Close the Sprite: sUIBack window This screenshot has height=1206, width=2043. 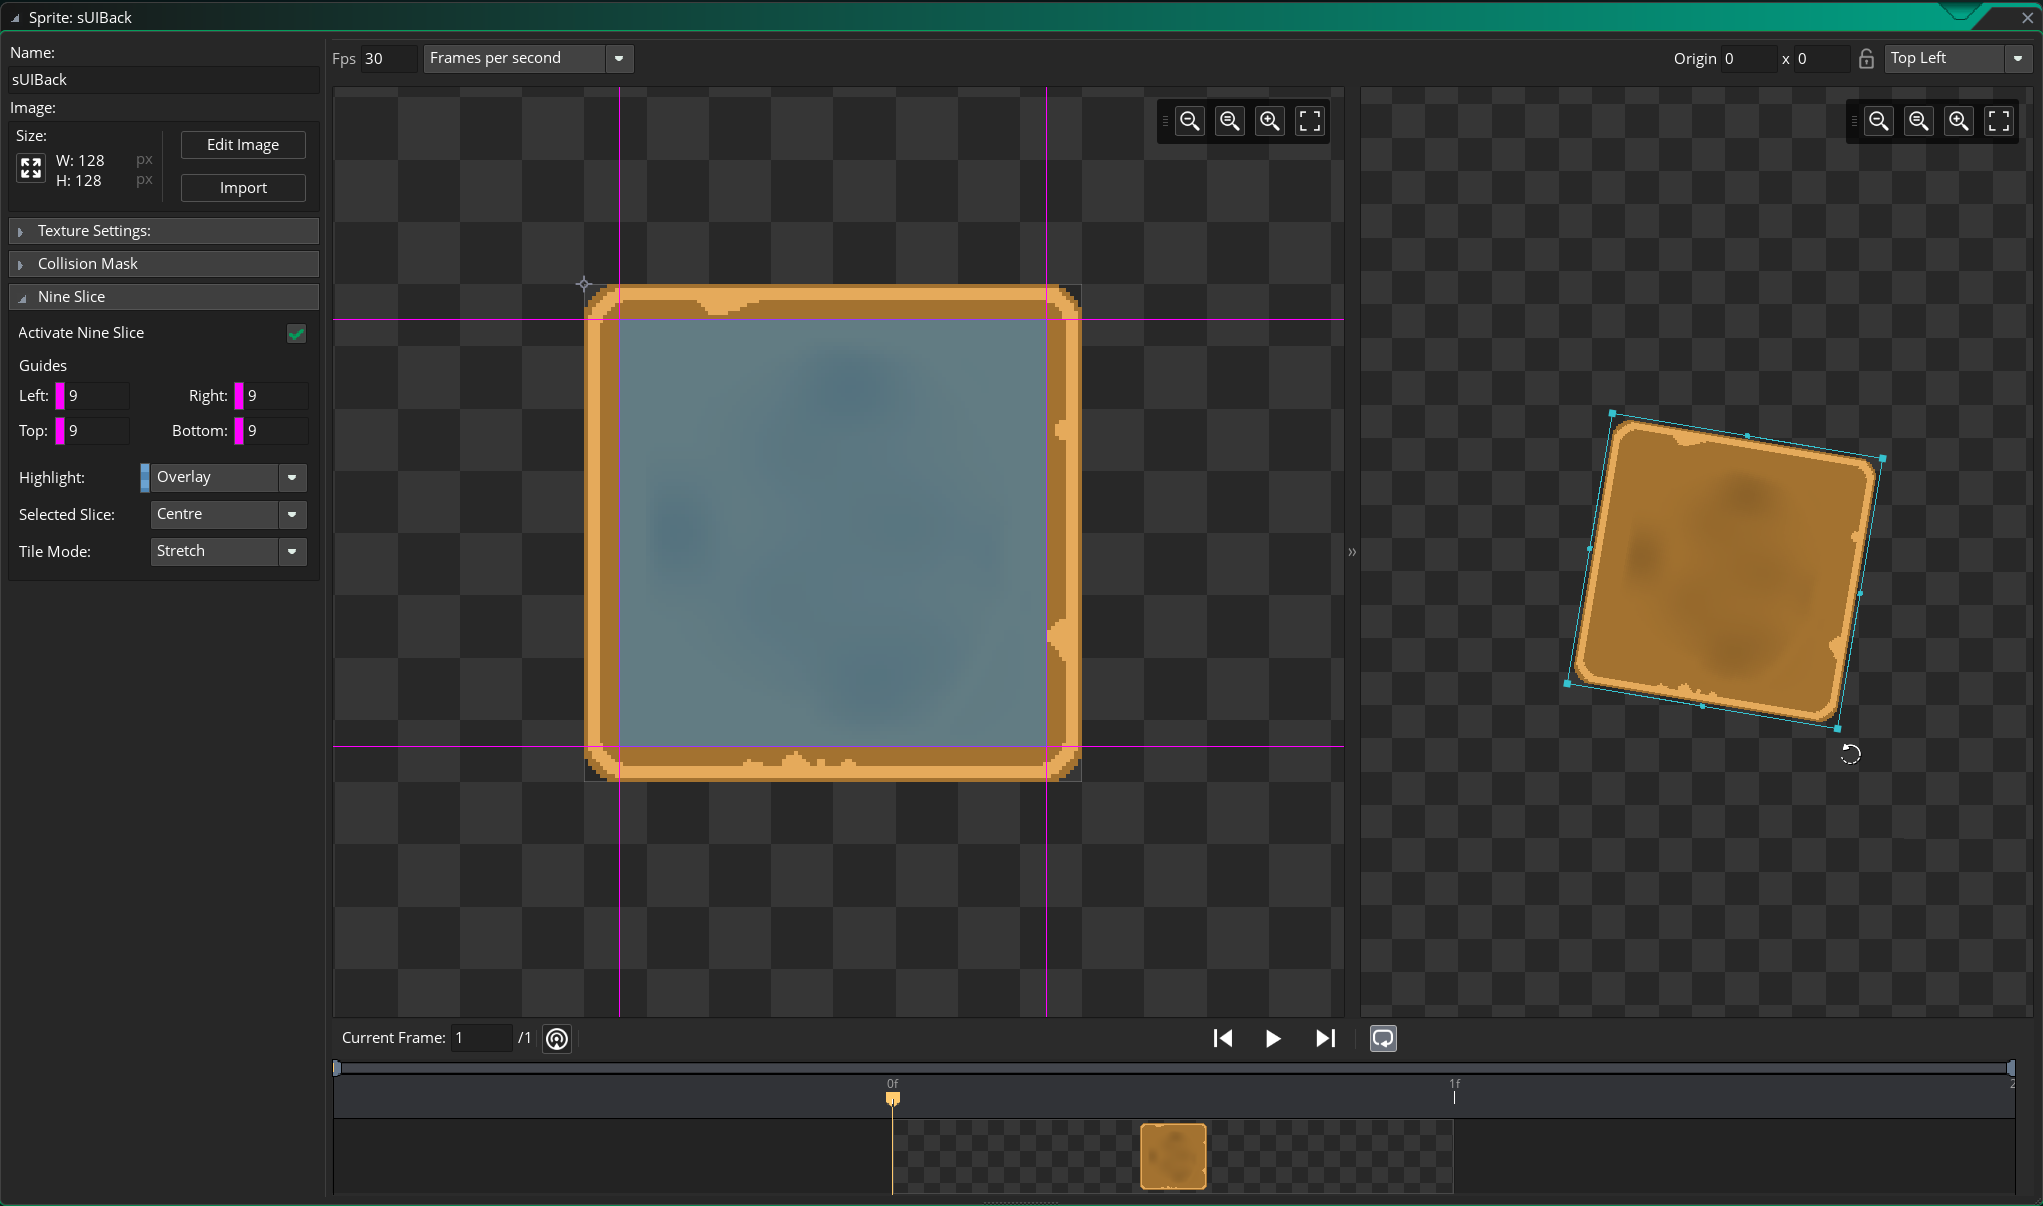2027,18
